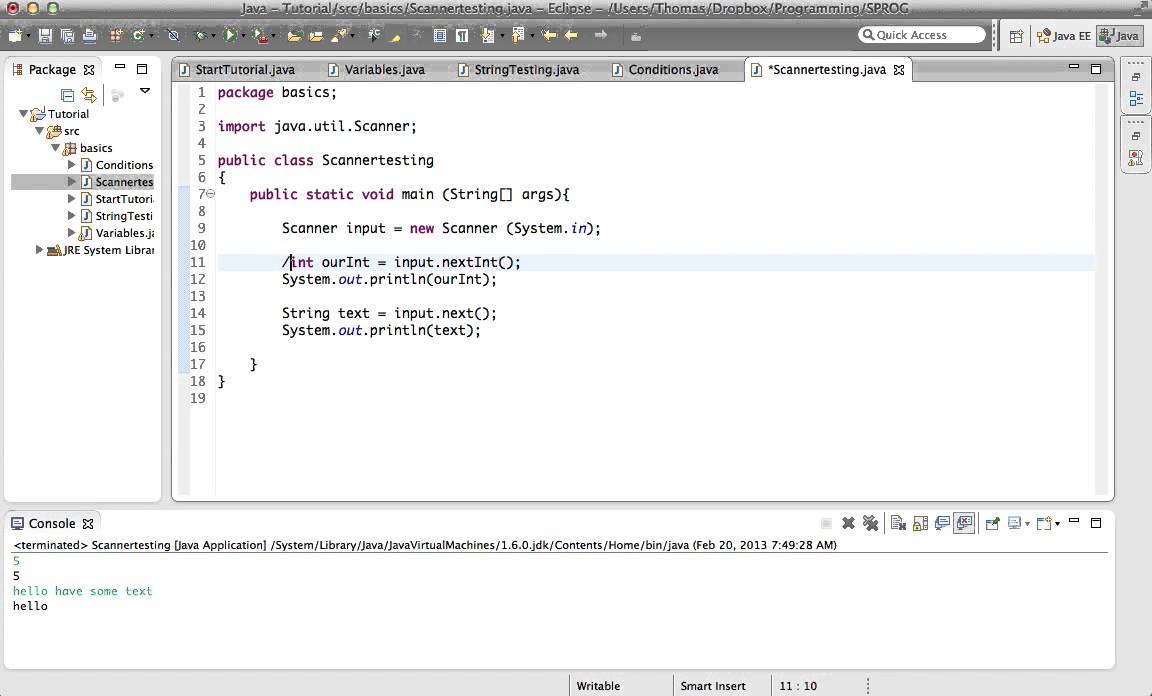The height and width of the screenshot is (696, 1152).
Task: Open the Variables.java tab
Action: coord(376,70)
